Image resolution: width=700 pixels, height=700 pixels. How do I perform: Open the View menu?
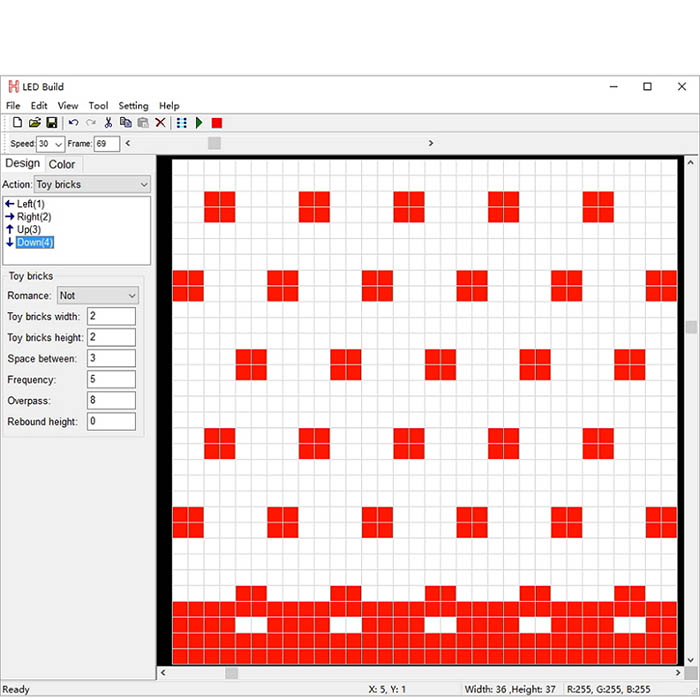tap(68, 106)
